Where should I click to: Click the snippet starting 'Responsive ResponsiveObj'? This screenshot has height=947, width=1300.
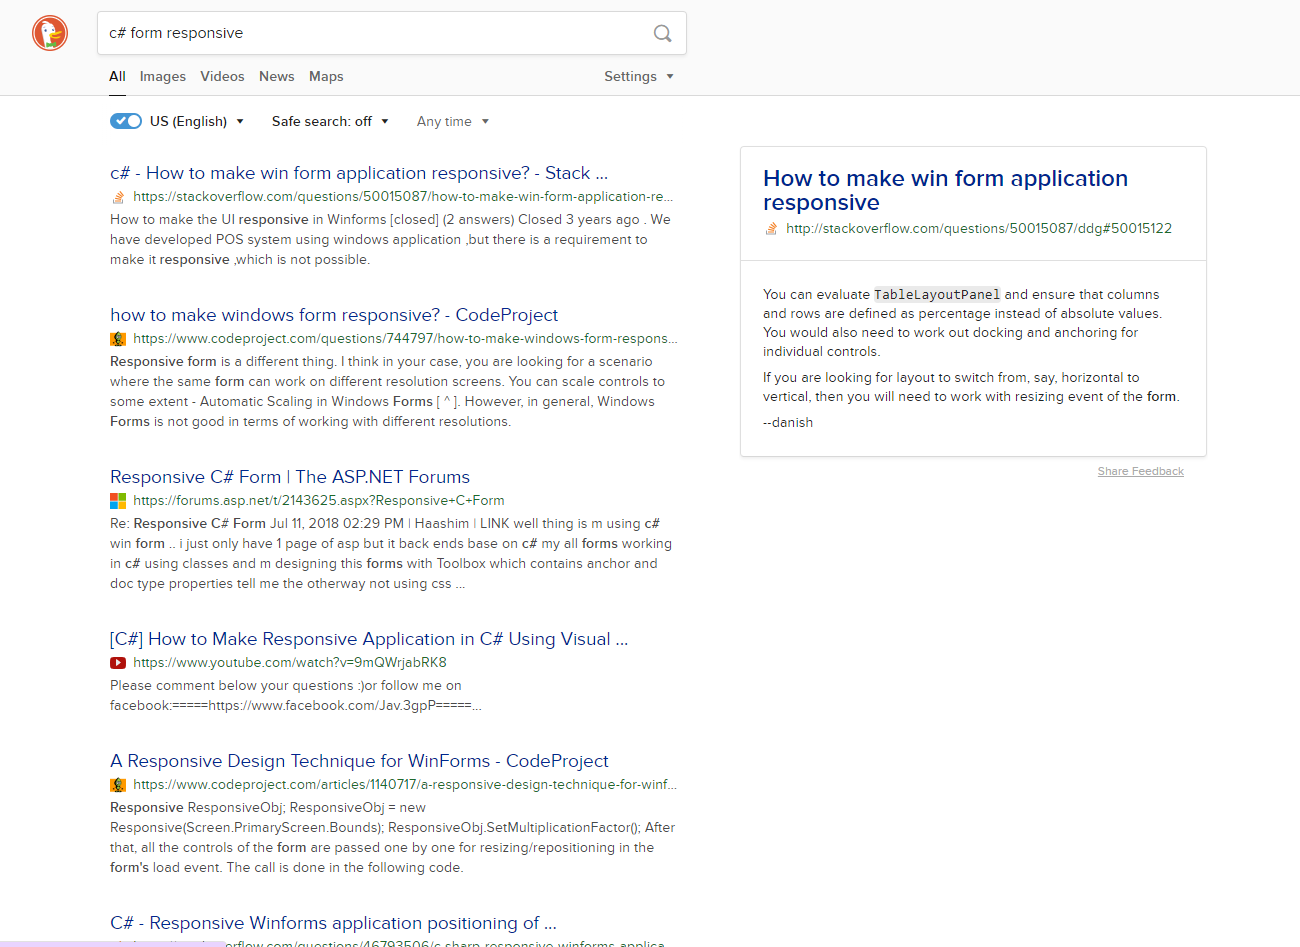tap(393, 837)
